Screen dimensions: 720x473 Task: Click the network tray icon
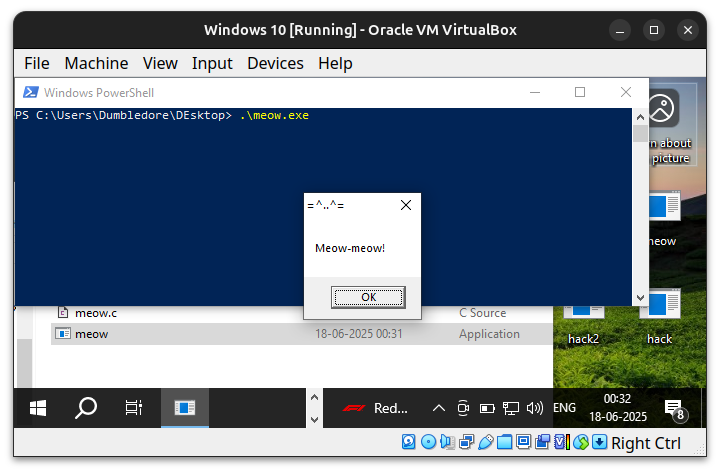pos(511,408)
